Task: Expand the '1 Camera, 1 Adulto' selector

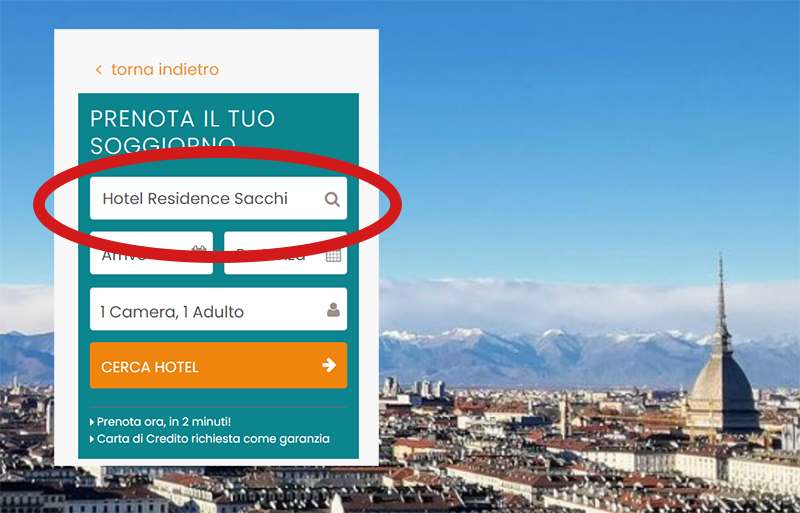Action: (x=218, y=309)
